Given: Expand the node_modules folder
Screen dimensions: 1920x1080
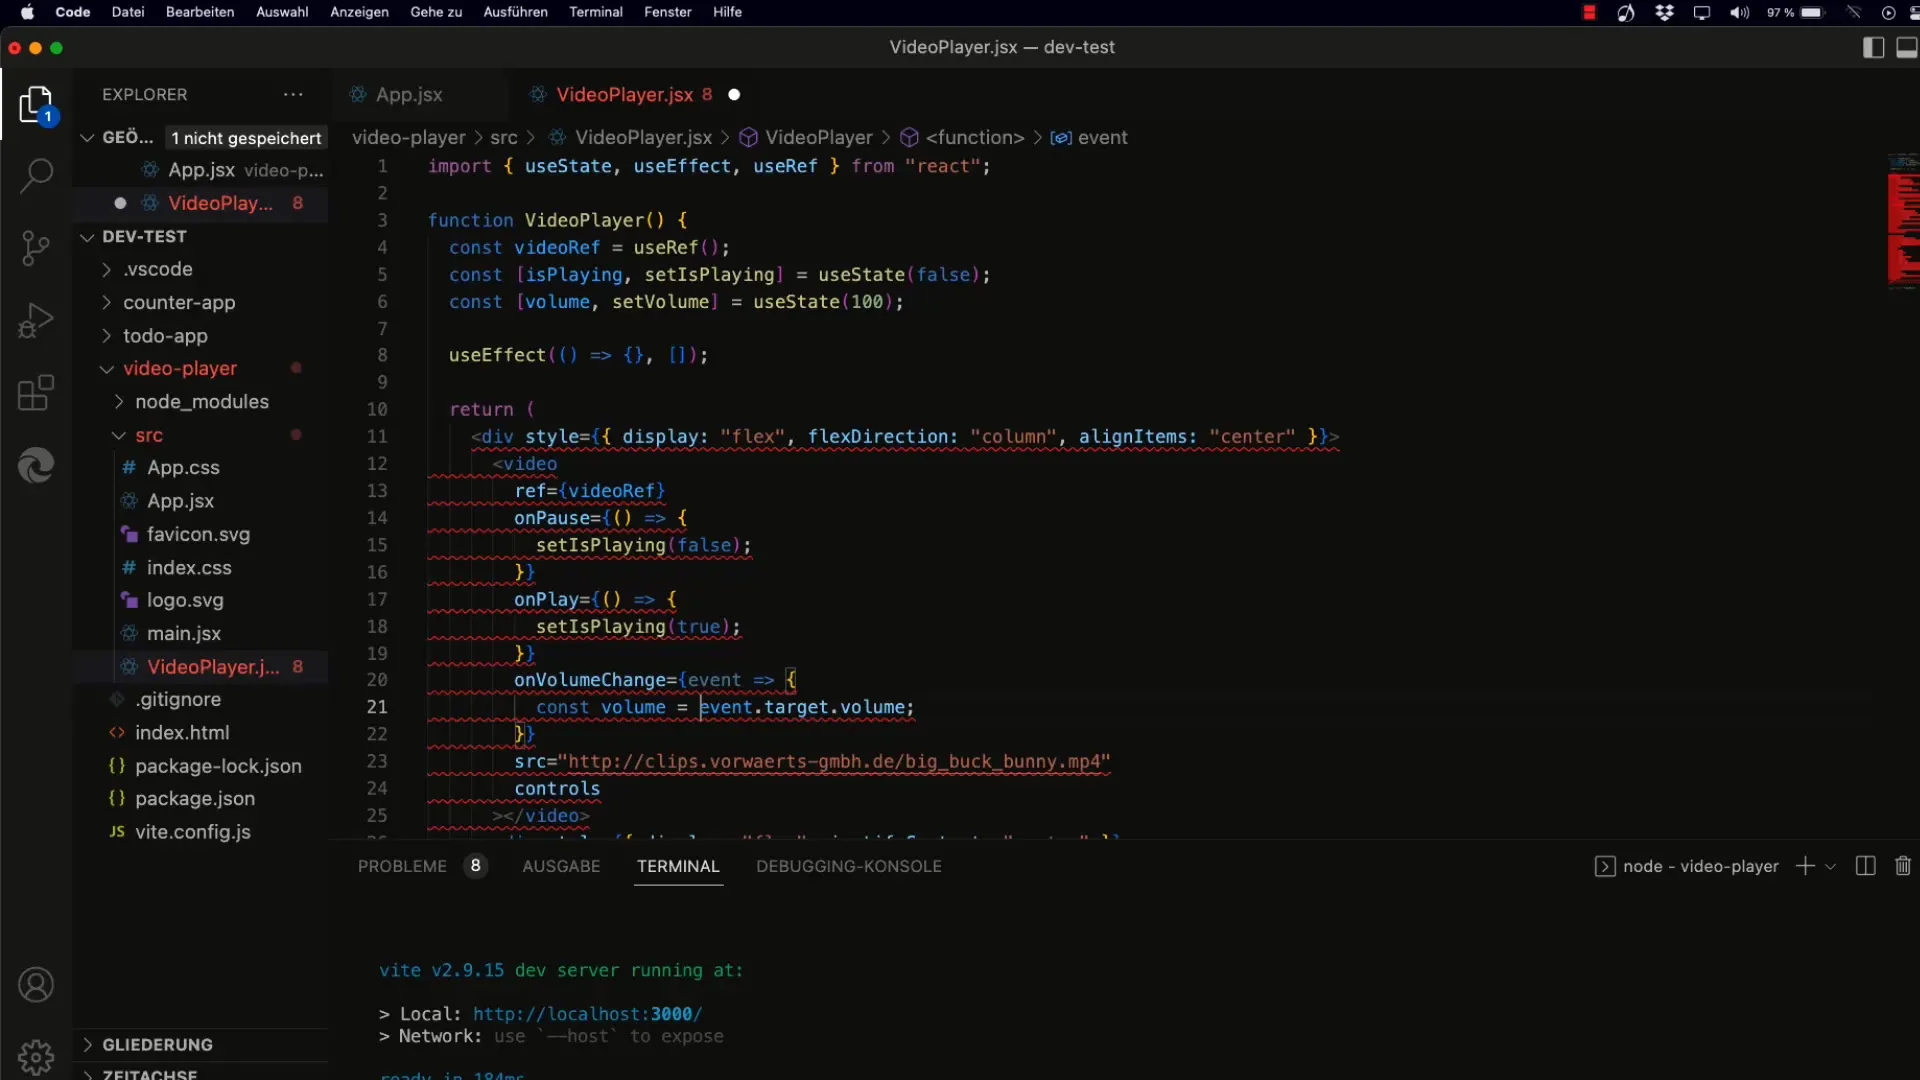Looking at the screenshot, I should (202, 401).
